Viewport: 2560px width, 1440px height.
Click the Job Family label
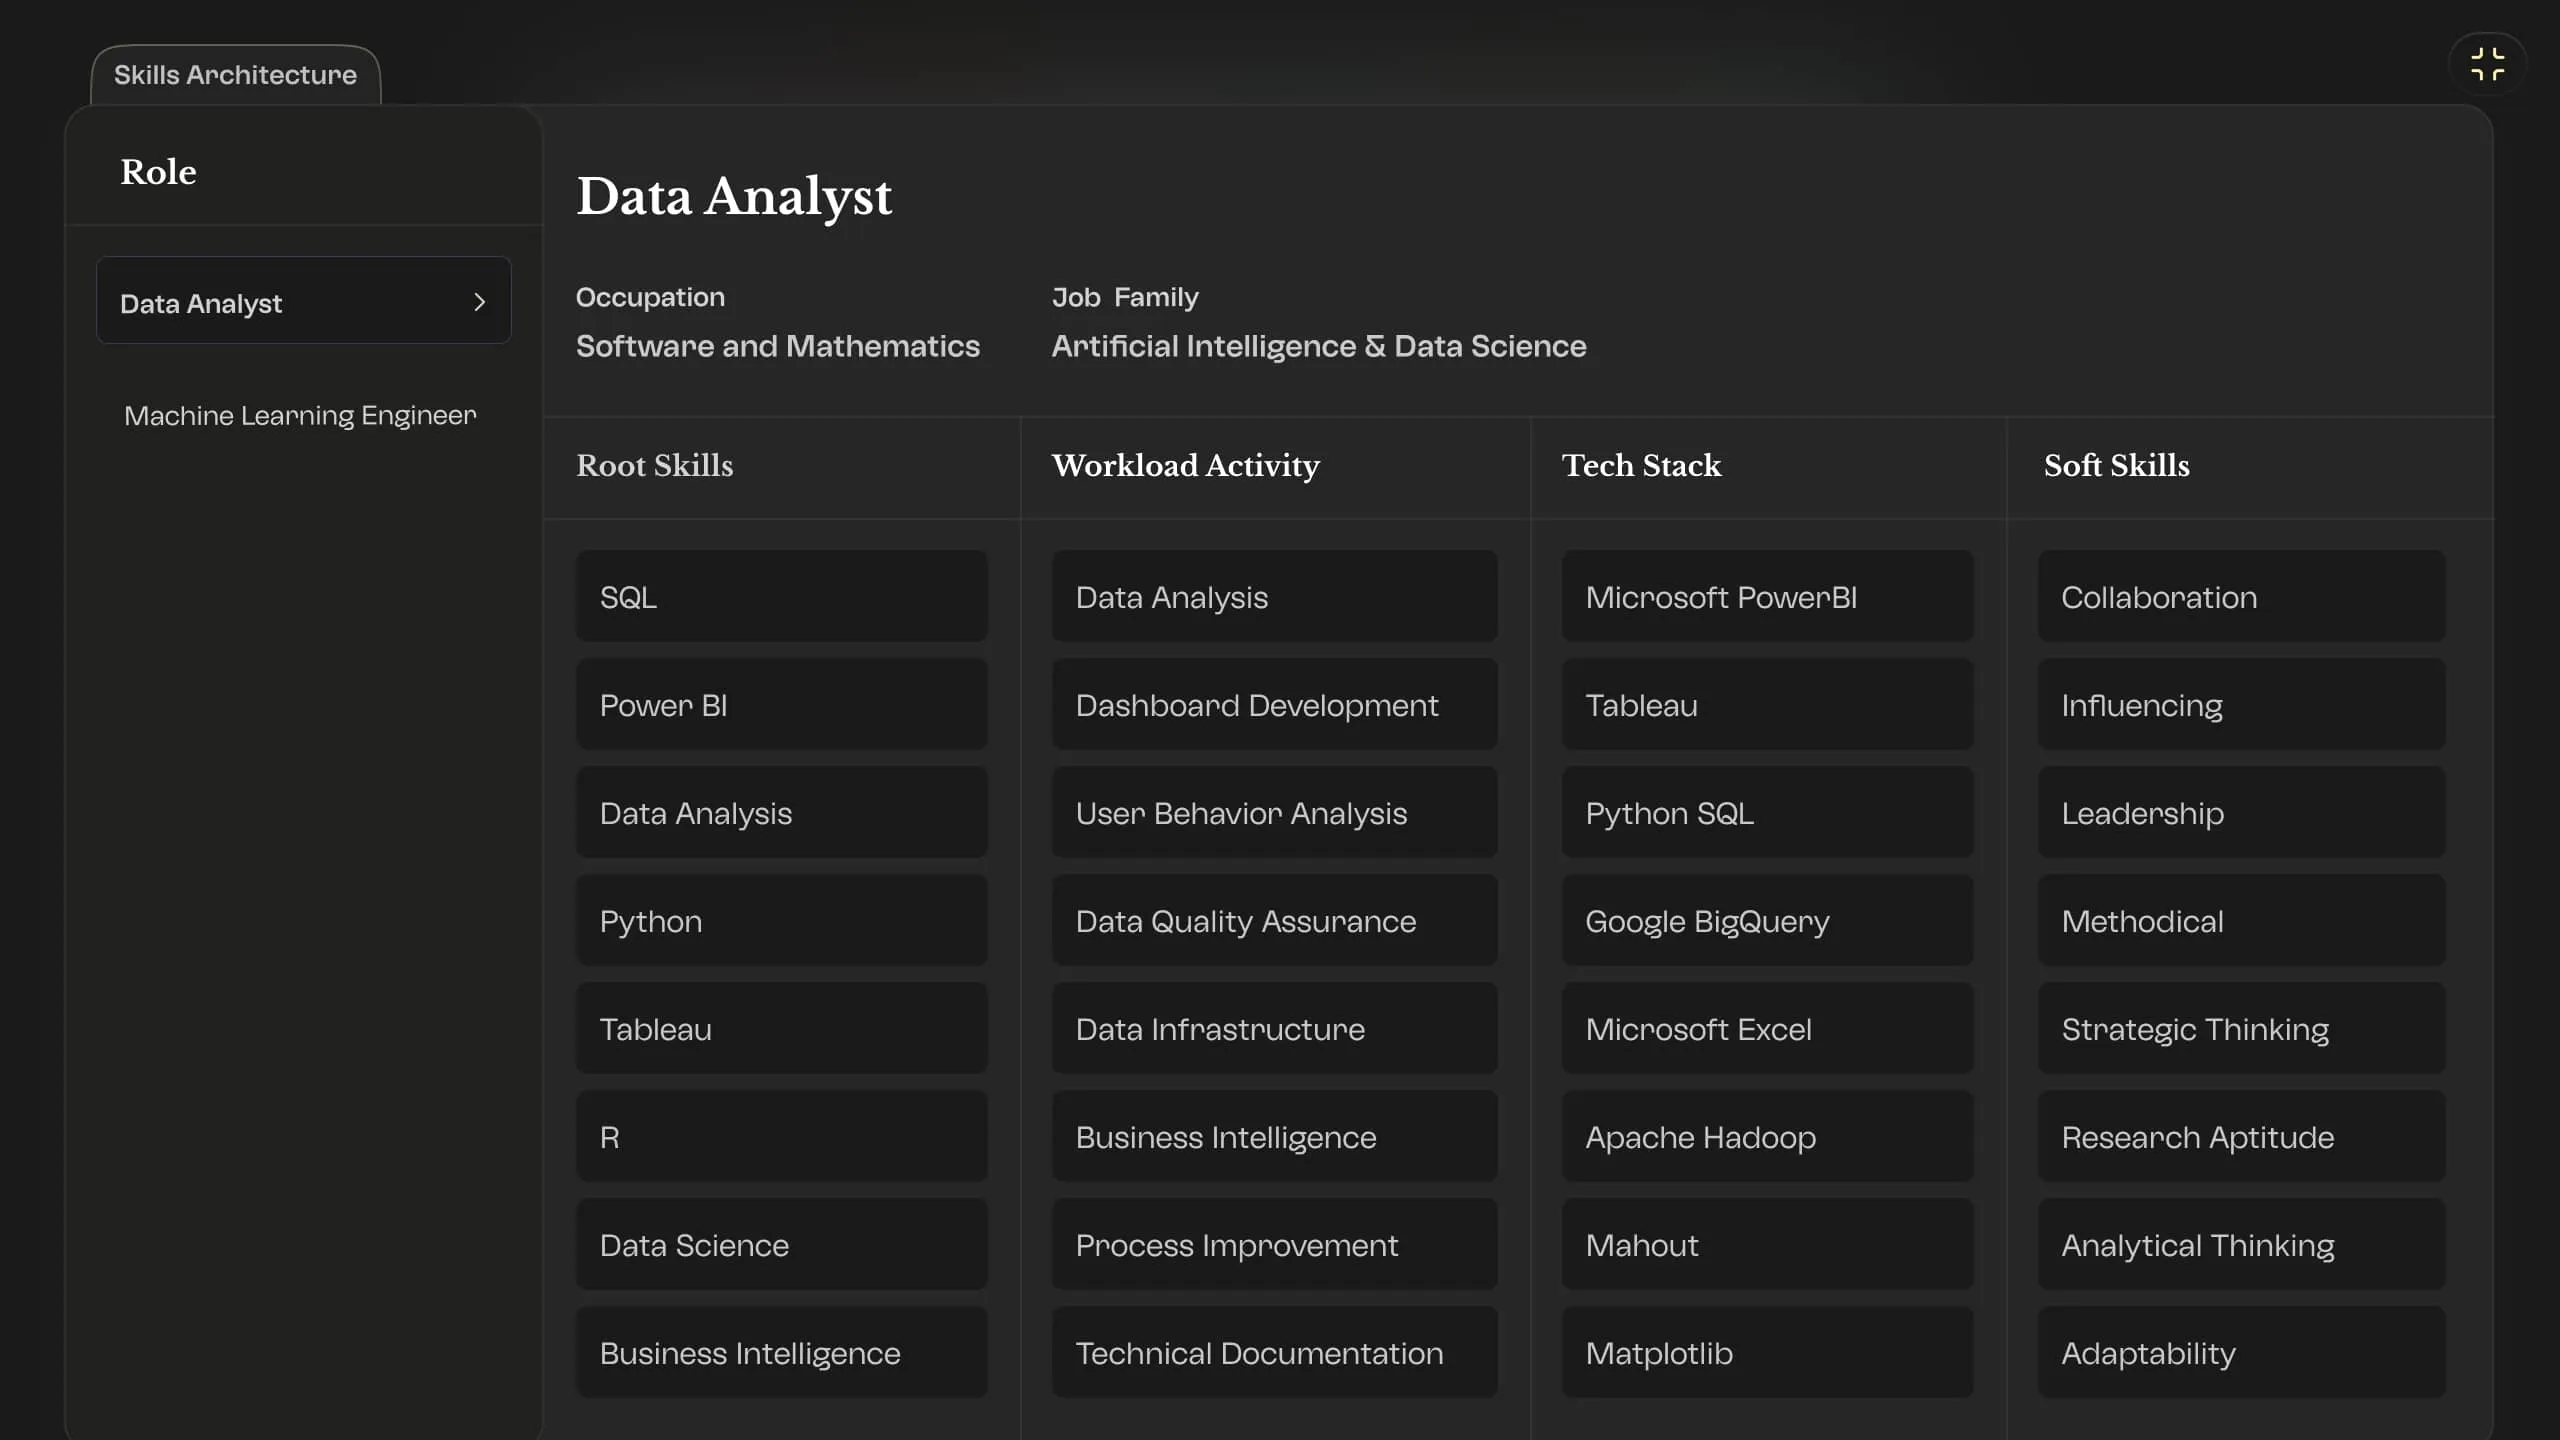coord(1125,297)
